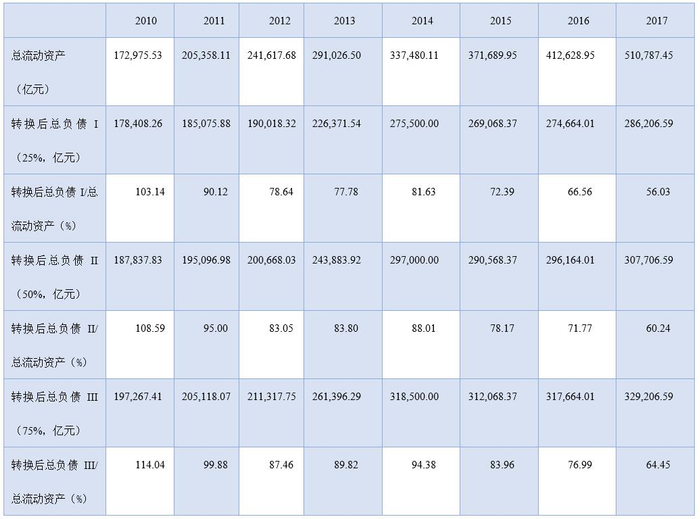Click the 2014 year header

pyautogui.click(x=423, y=19)
